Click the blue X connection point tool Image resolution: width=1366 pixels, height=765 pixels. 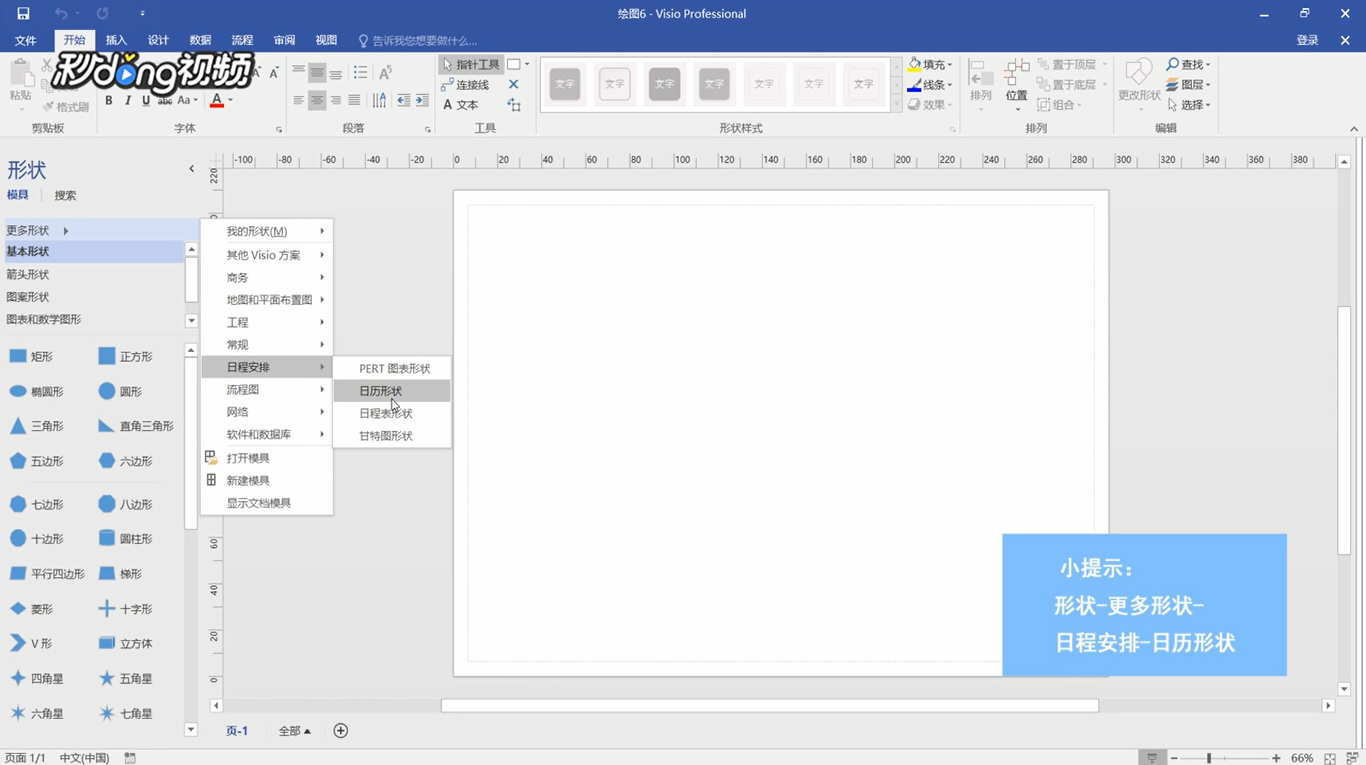(x=514, y=85)
